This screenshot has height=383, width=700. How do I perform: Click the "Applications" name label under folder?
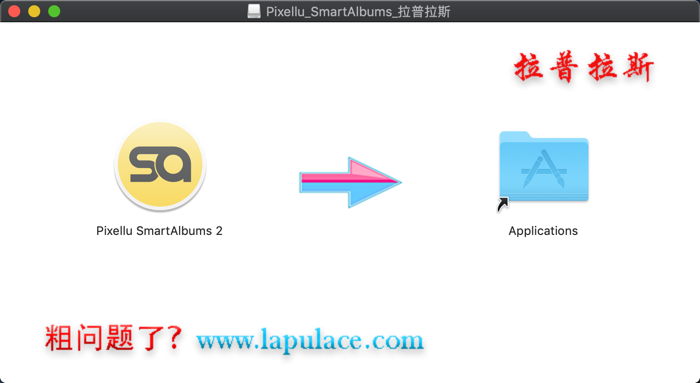tap(543, 231)
